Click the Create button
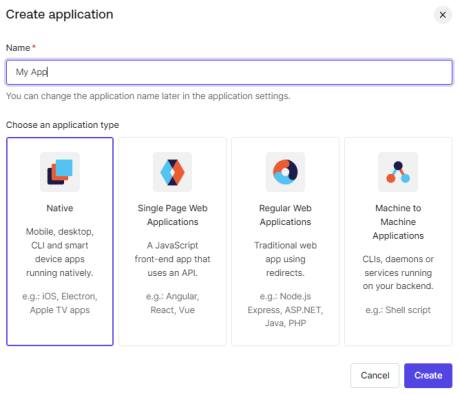 click(428, 375)
